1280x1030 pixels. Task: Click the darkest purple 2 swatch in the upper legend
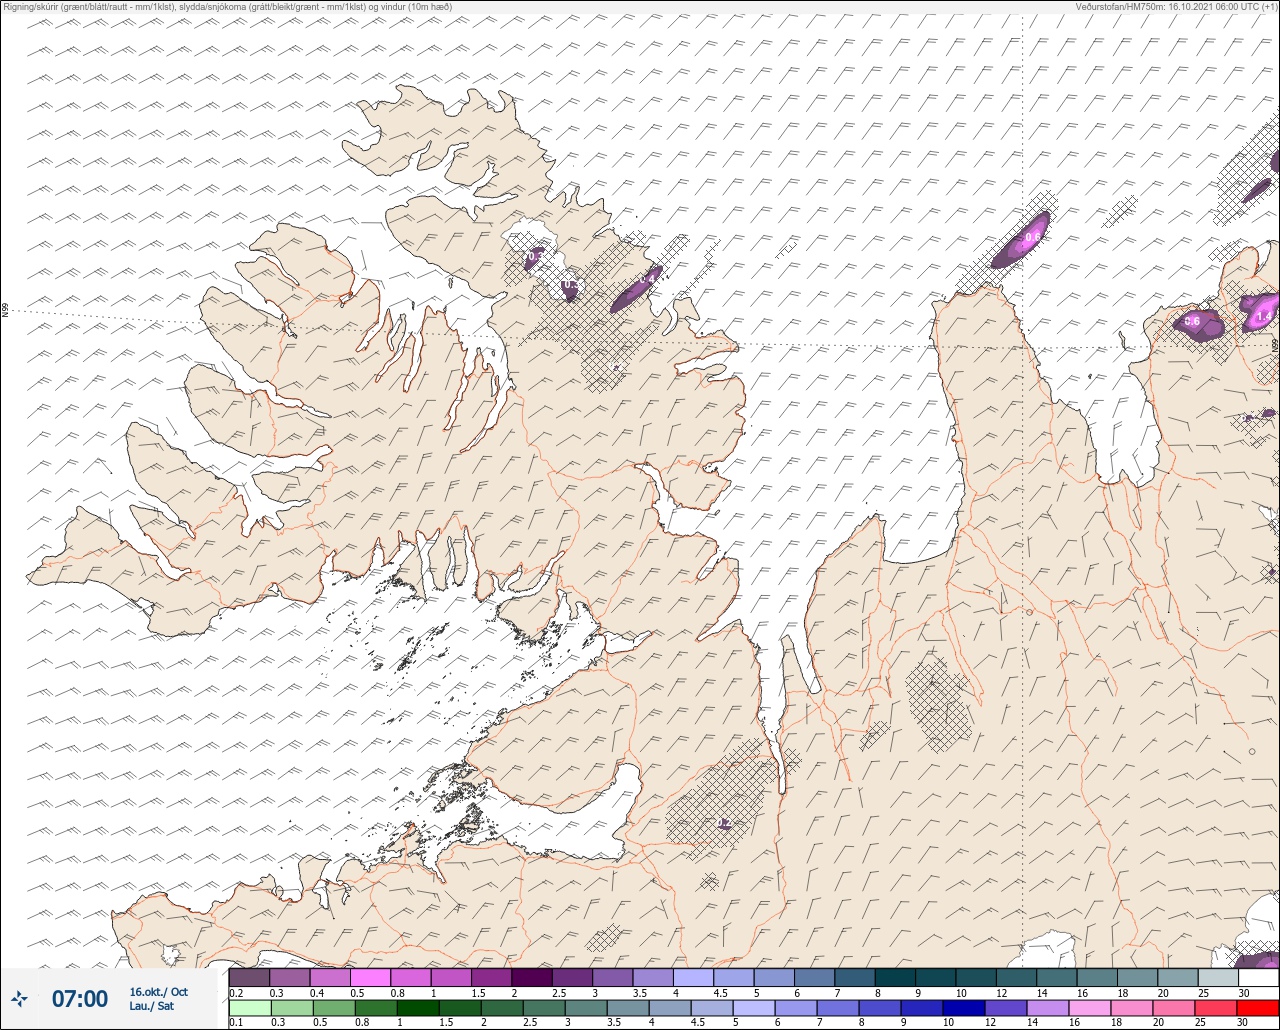coord(531,977)
